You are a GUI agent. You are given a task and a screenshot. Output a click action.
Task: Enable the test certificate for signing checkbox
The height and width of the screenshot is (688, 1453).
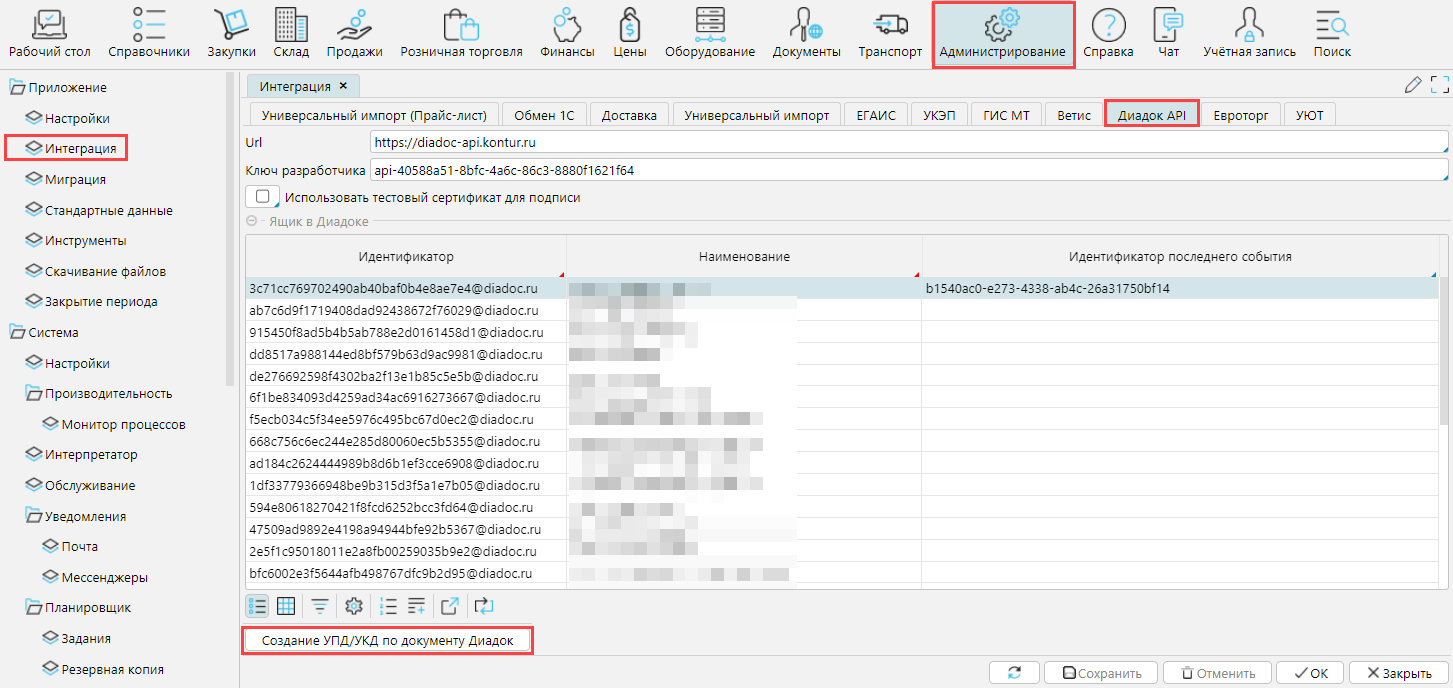262,197
